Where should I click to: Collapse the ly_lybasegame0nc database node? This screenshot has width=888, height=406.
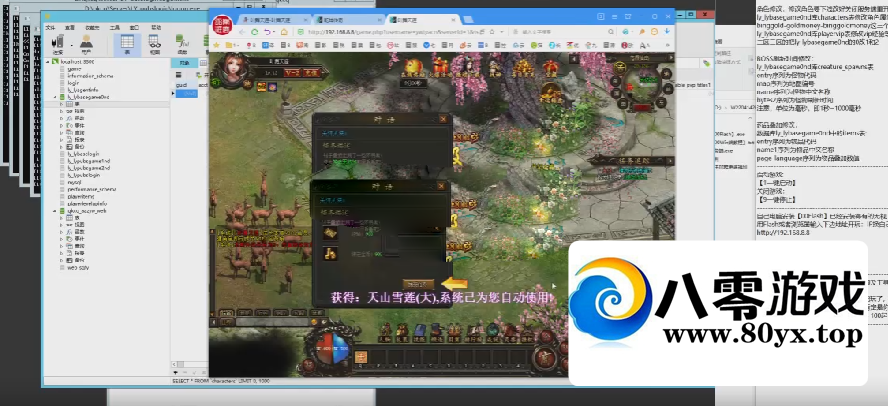coord(55,97)
